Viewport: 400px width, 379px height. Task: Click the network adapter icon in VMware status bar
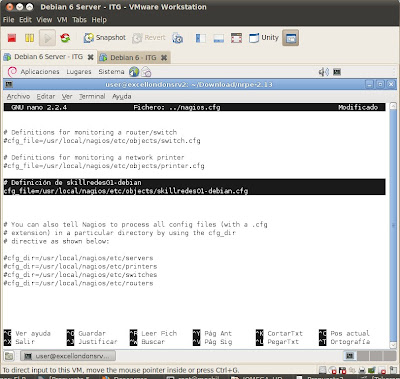pyautogui.click(x=352, y=370)
